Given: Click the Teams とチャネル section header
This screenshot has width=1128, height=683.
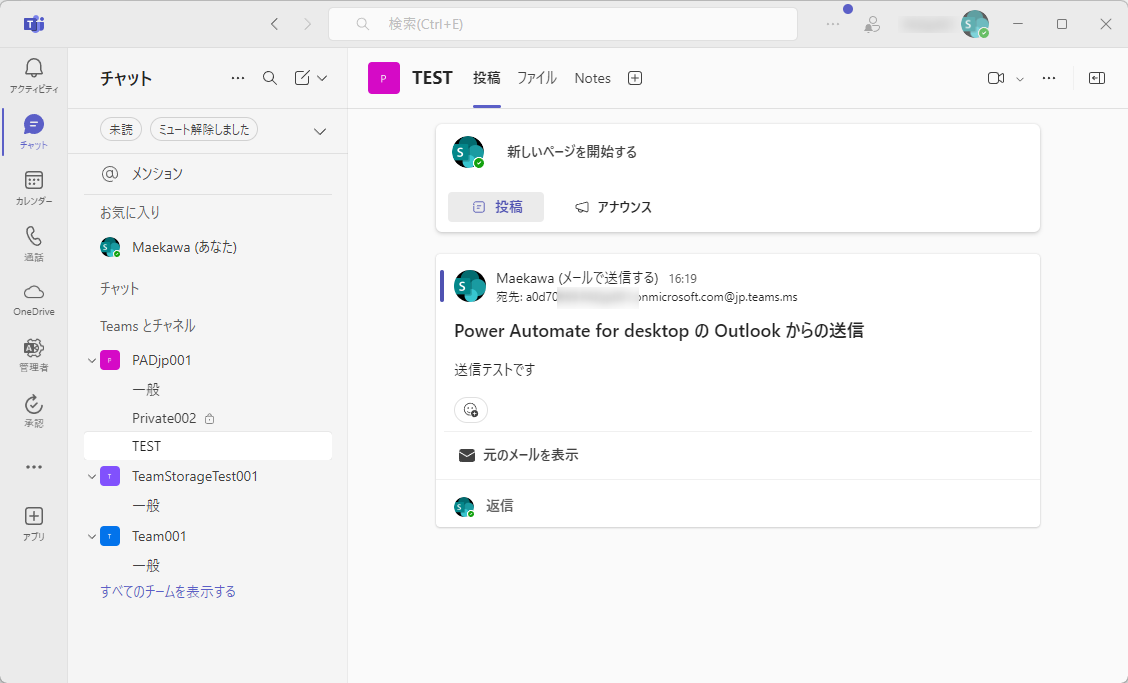Looking at the screenshot, I should 147,326.
